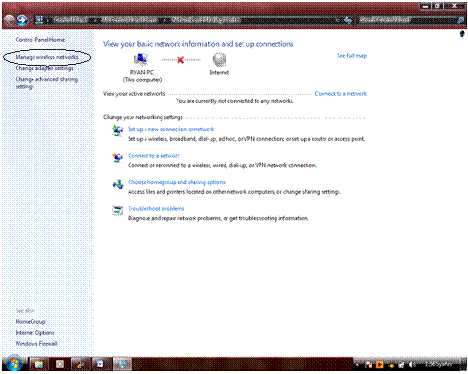Click the orange square tray icon

380,365
